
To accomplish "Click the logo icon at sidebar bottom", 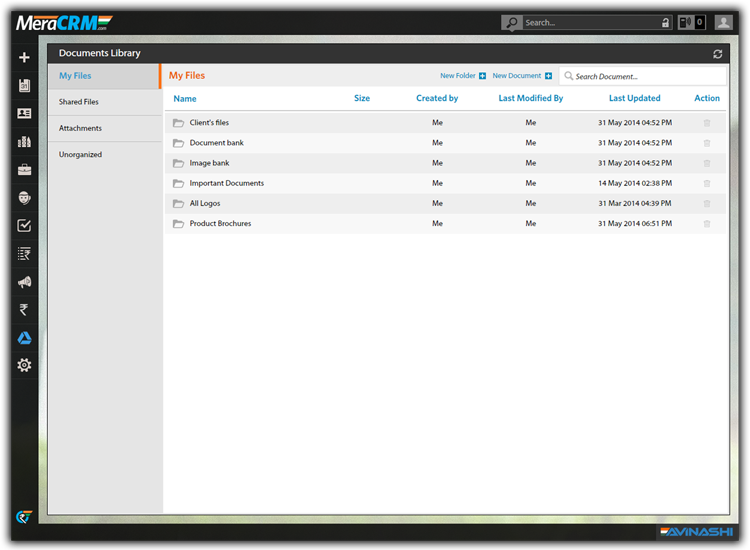I will [x=24, y=517].
